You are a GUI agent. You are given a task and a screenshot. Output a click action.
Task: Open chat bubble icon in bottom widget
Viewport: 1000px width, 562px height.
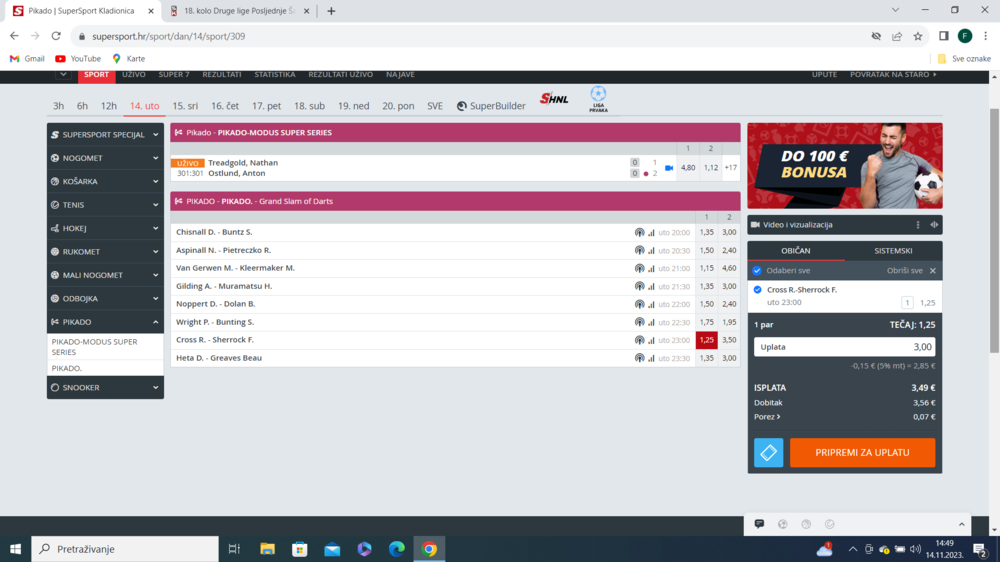[760, 524]
